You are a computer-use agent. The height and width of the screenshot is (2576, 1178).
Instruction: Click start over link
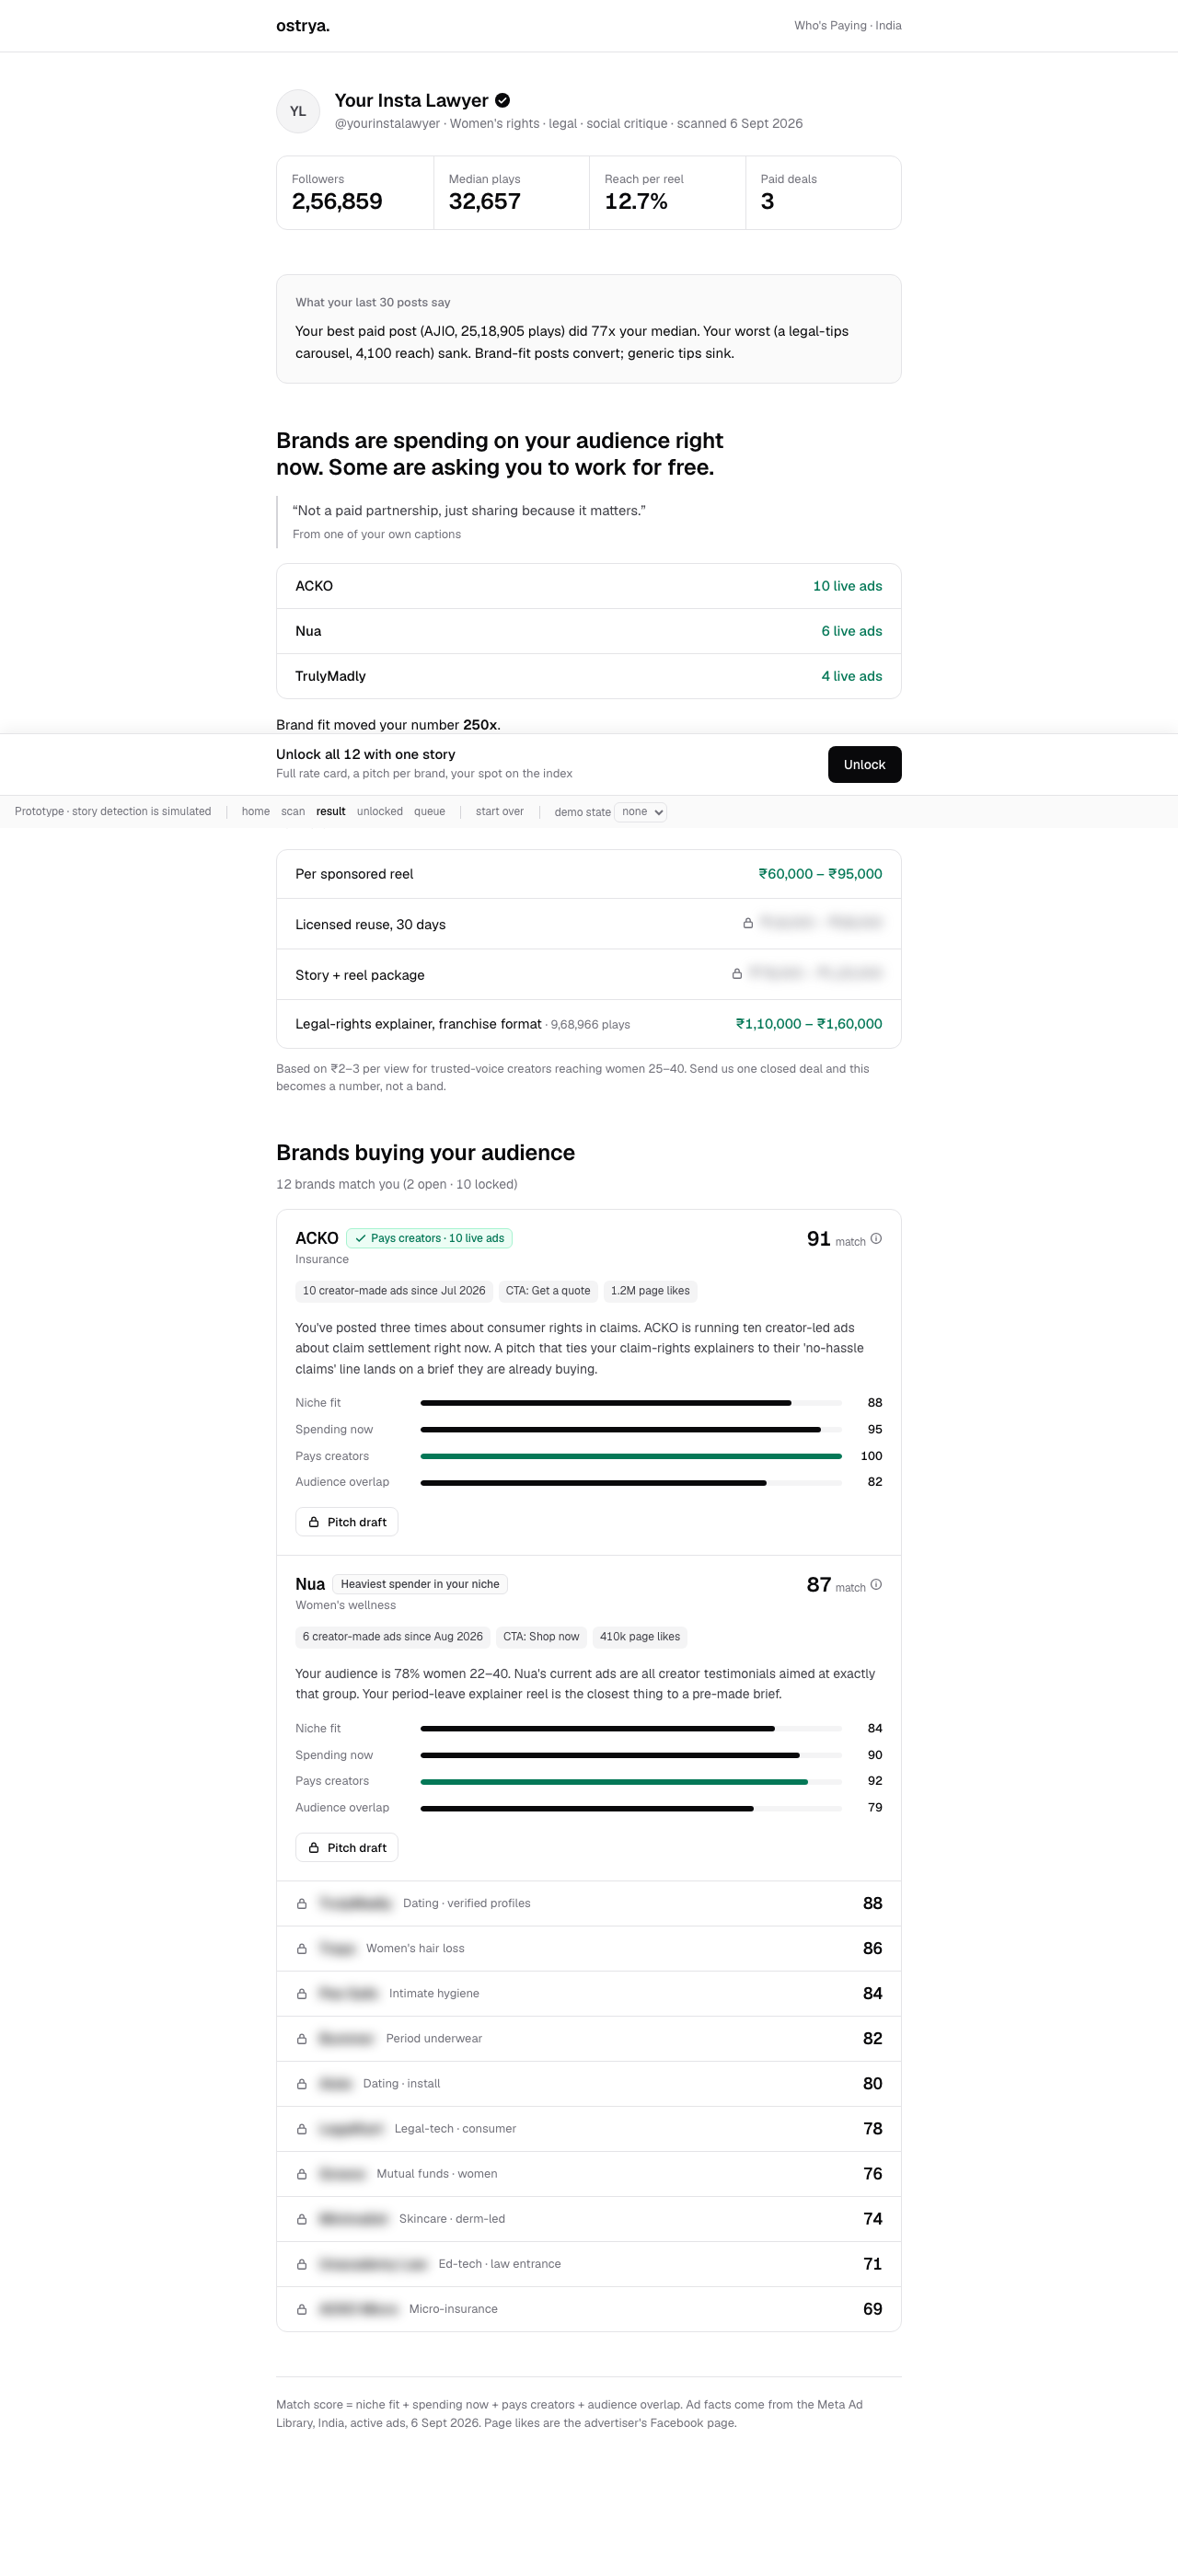click(x=500, y=812)
